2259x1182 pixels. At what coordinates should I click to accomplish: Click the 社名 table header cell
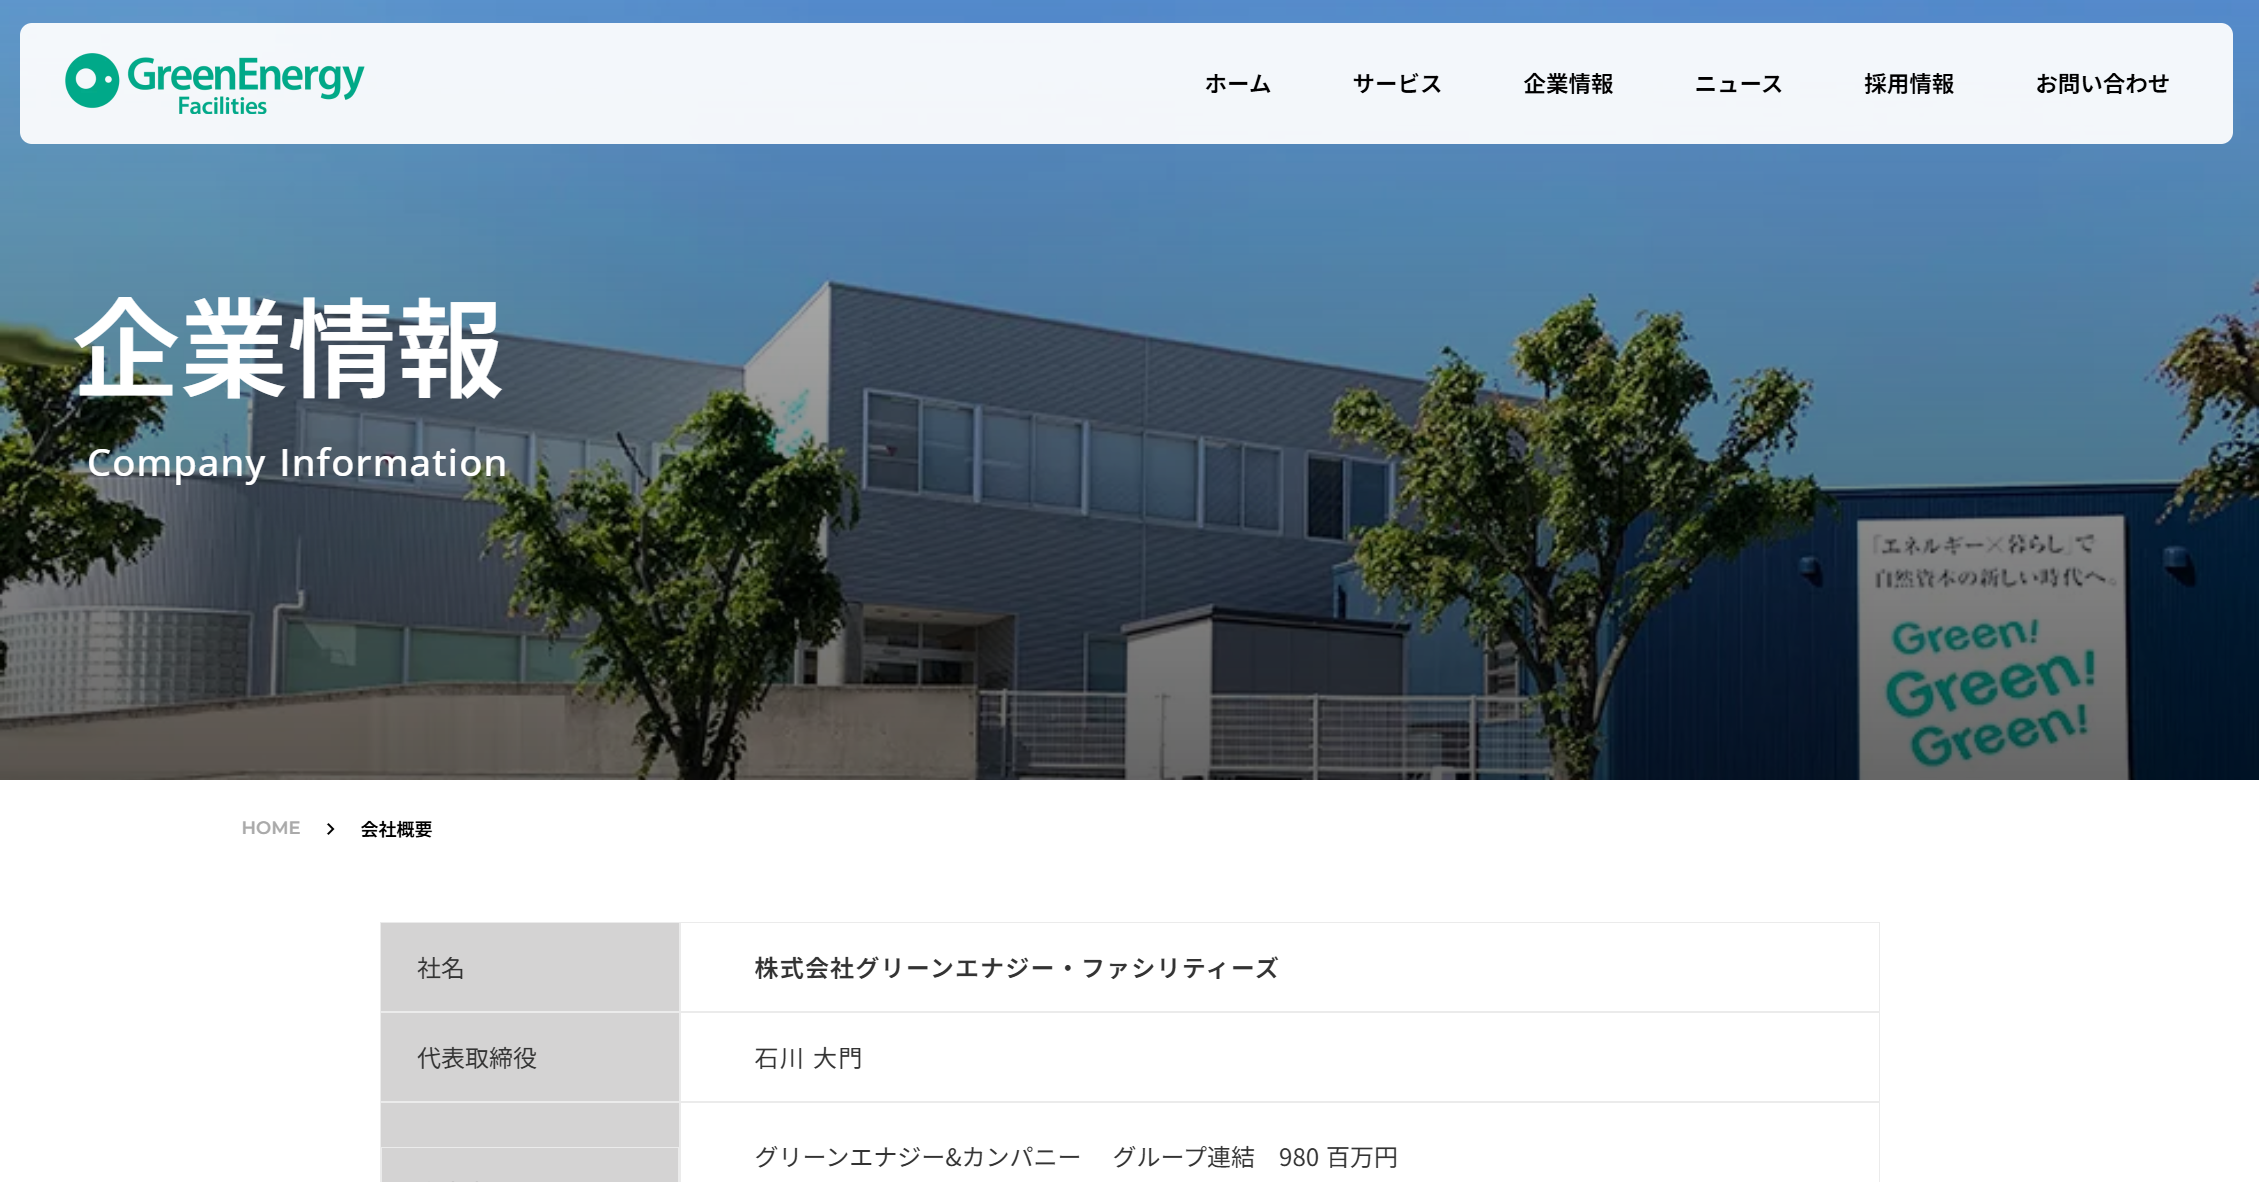(530, 967)
